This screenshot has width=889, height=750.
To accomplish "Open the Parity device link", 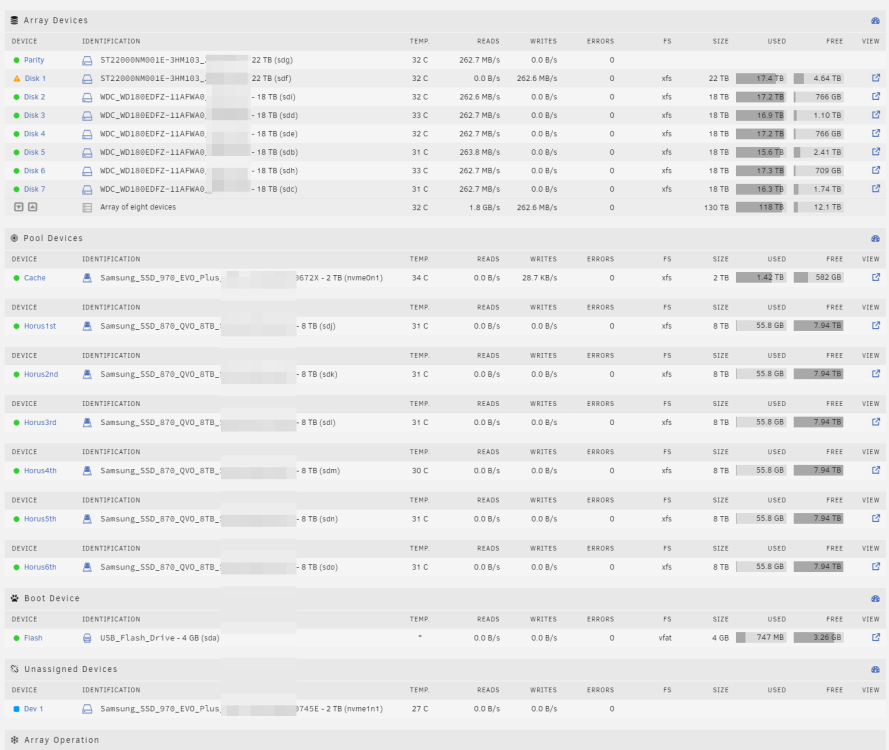I will point(34,60).
